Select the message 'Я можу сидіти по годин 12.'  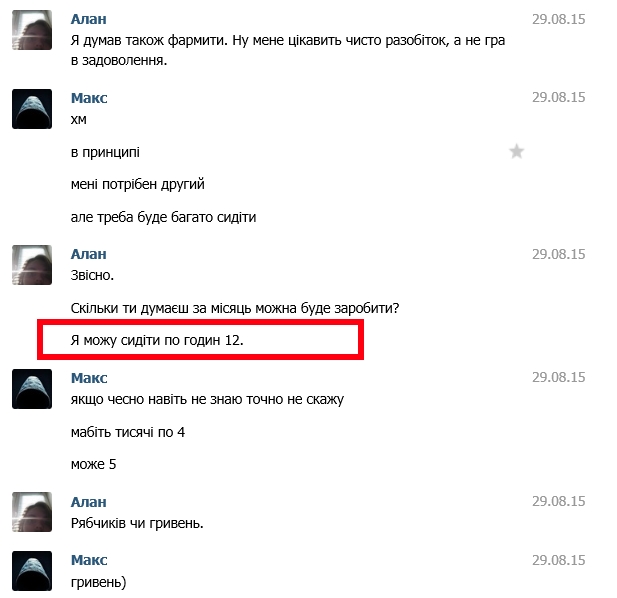tap(157, 340)
